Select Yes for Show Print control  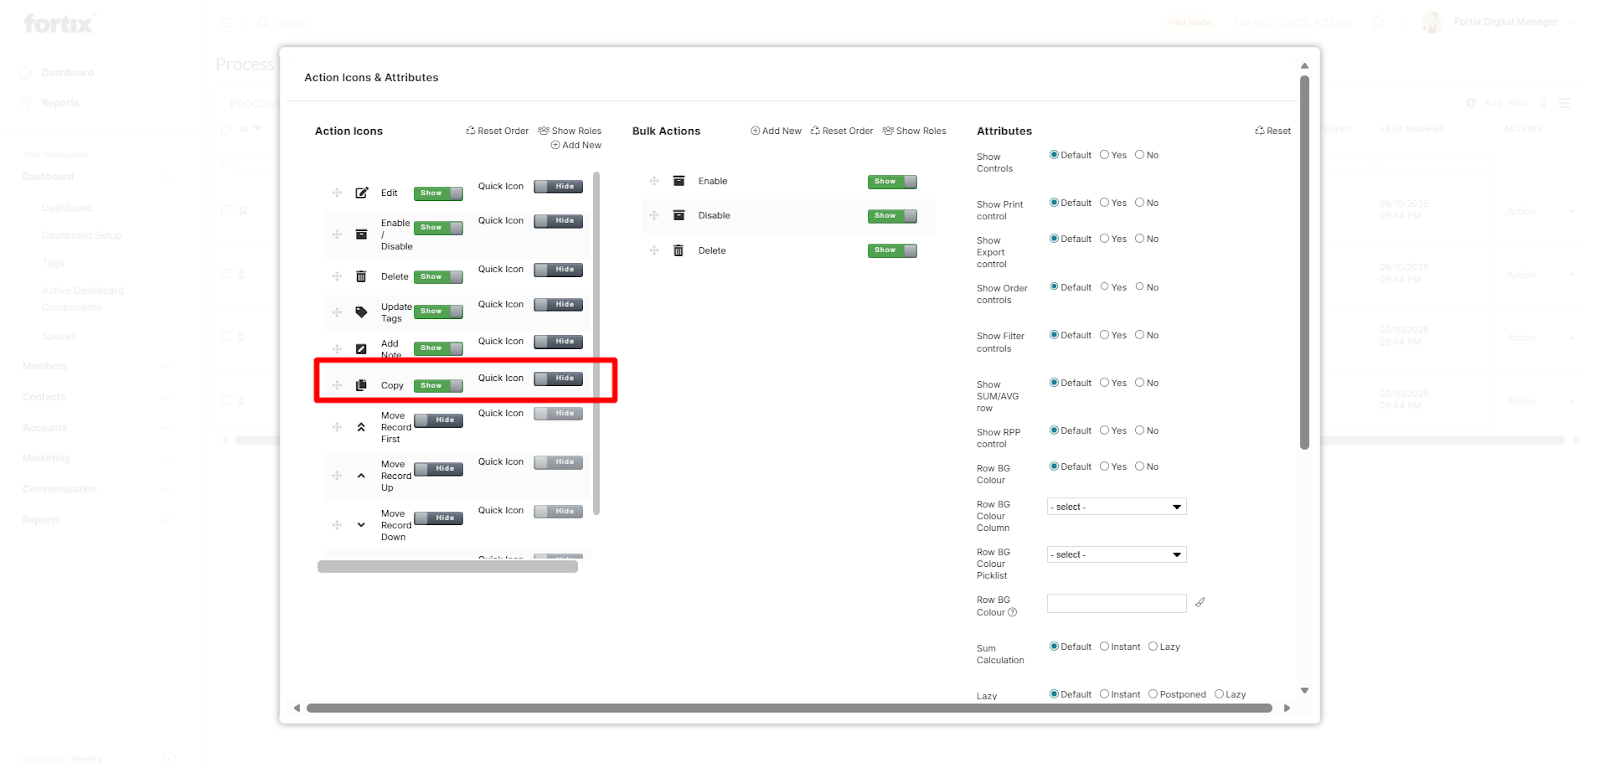pyautogui.click(x=1105, y=203)
